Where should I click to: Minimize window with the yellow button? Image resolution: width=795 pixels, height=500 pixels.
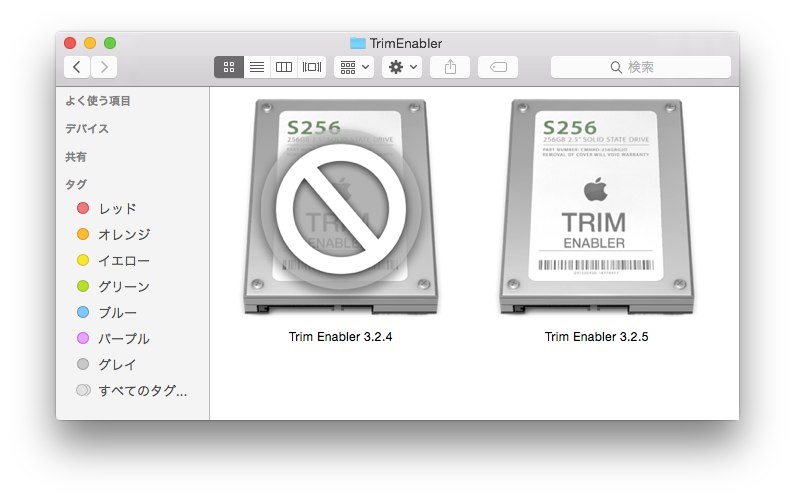click(x=90, y=43)
